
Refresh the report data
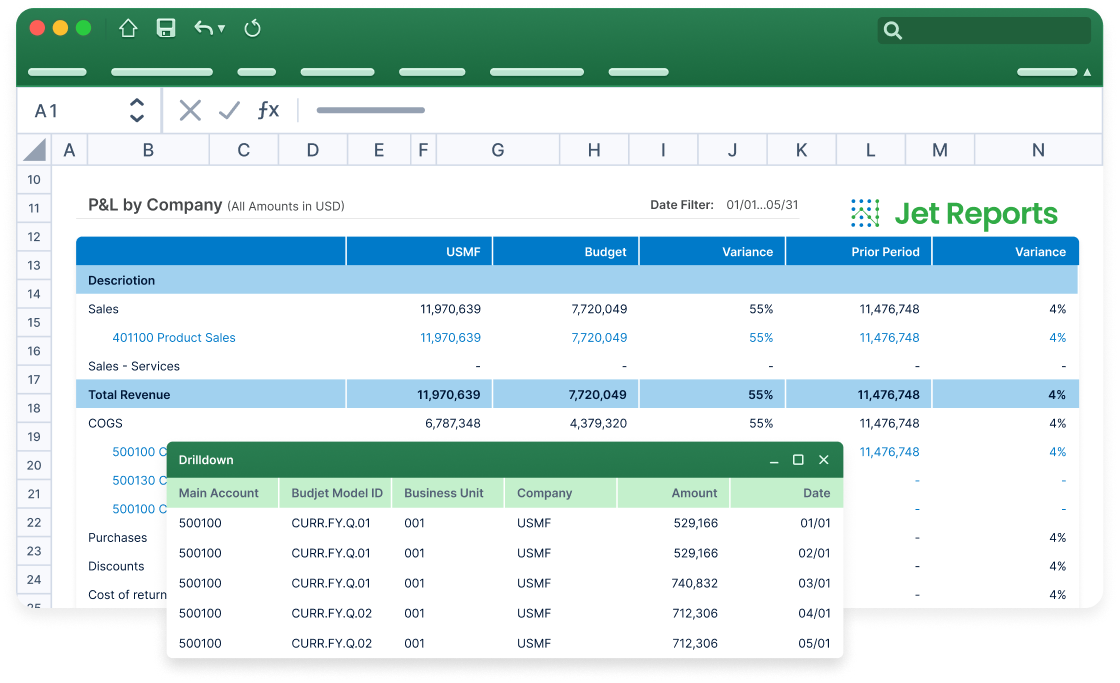[255, 29]
